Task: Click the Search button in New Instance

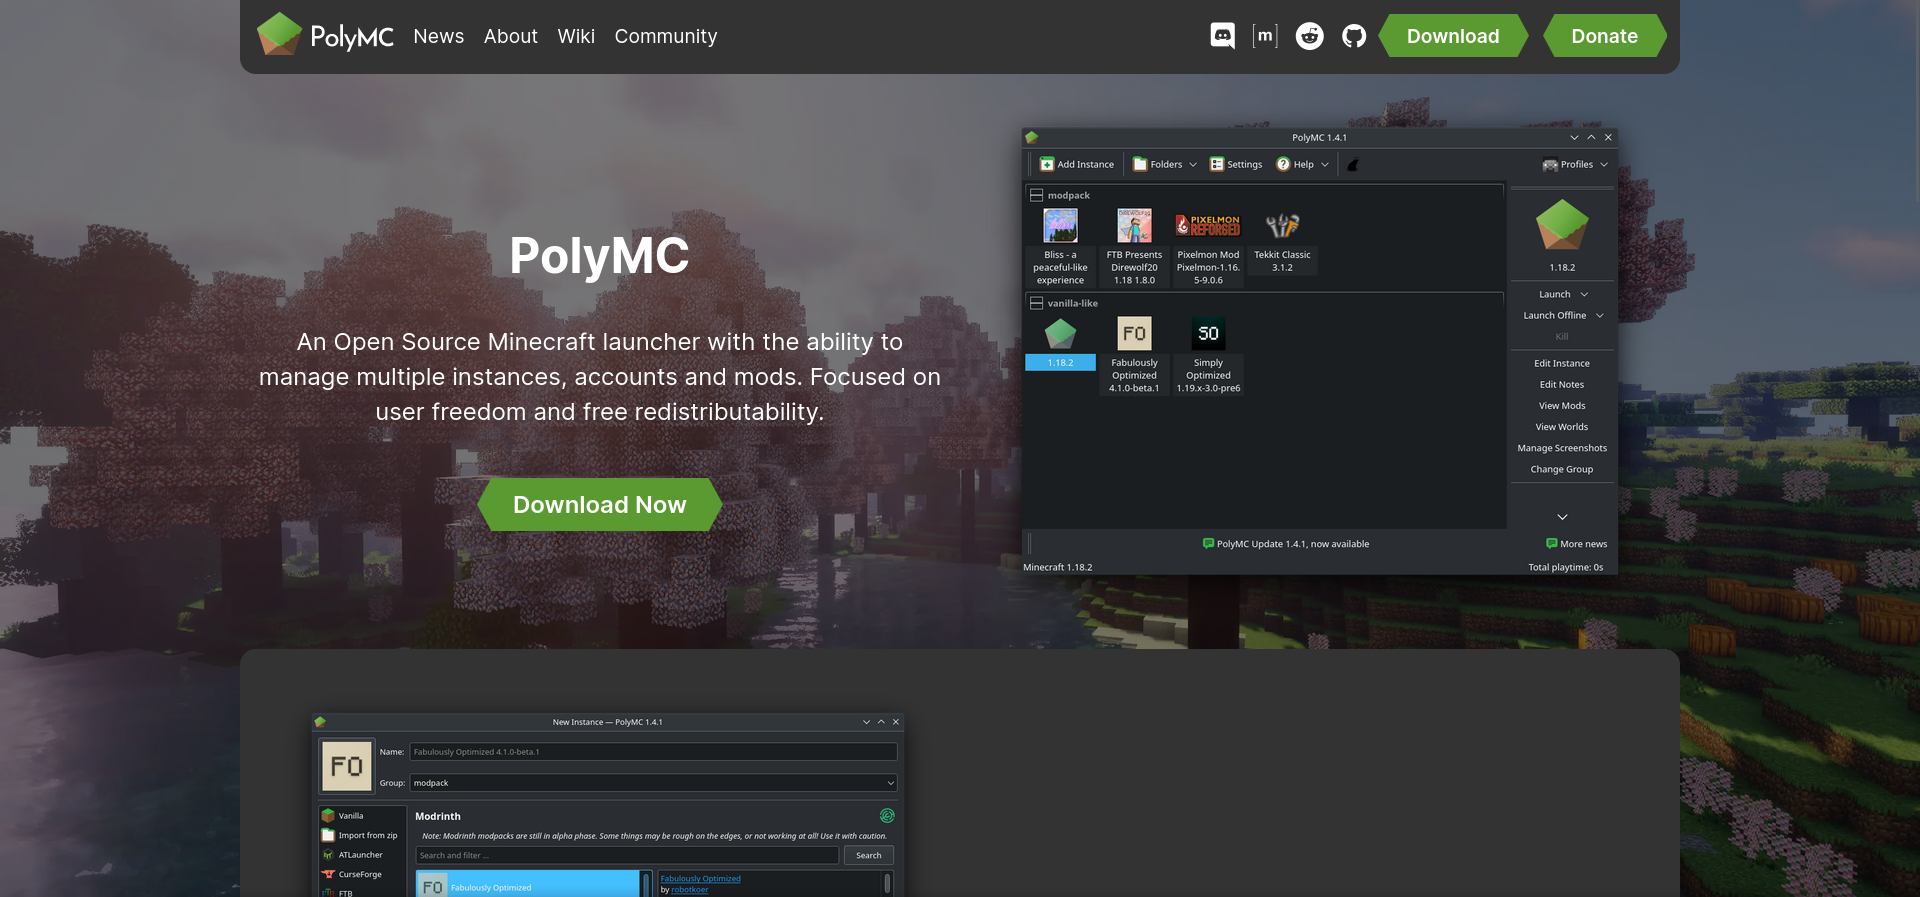Action: point(869,855)
